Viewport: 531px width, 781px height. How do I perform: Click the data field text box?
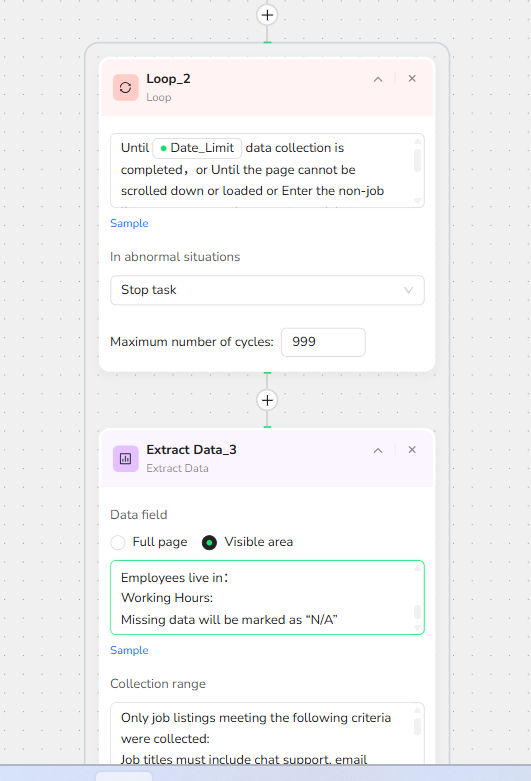click(267, 597)
